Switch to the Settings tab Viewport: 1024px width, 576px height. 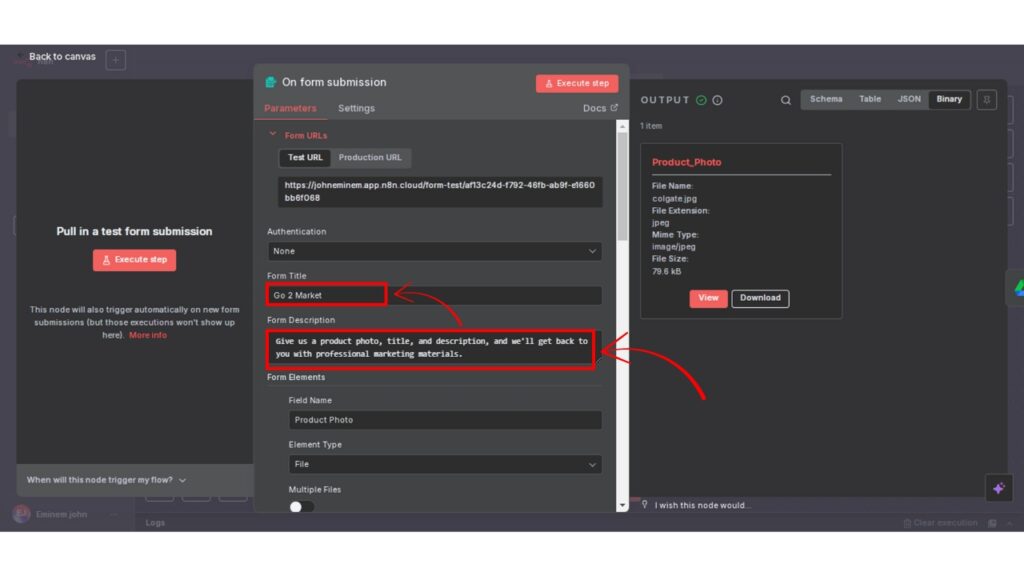[356, 108]
